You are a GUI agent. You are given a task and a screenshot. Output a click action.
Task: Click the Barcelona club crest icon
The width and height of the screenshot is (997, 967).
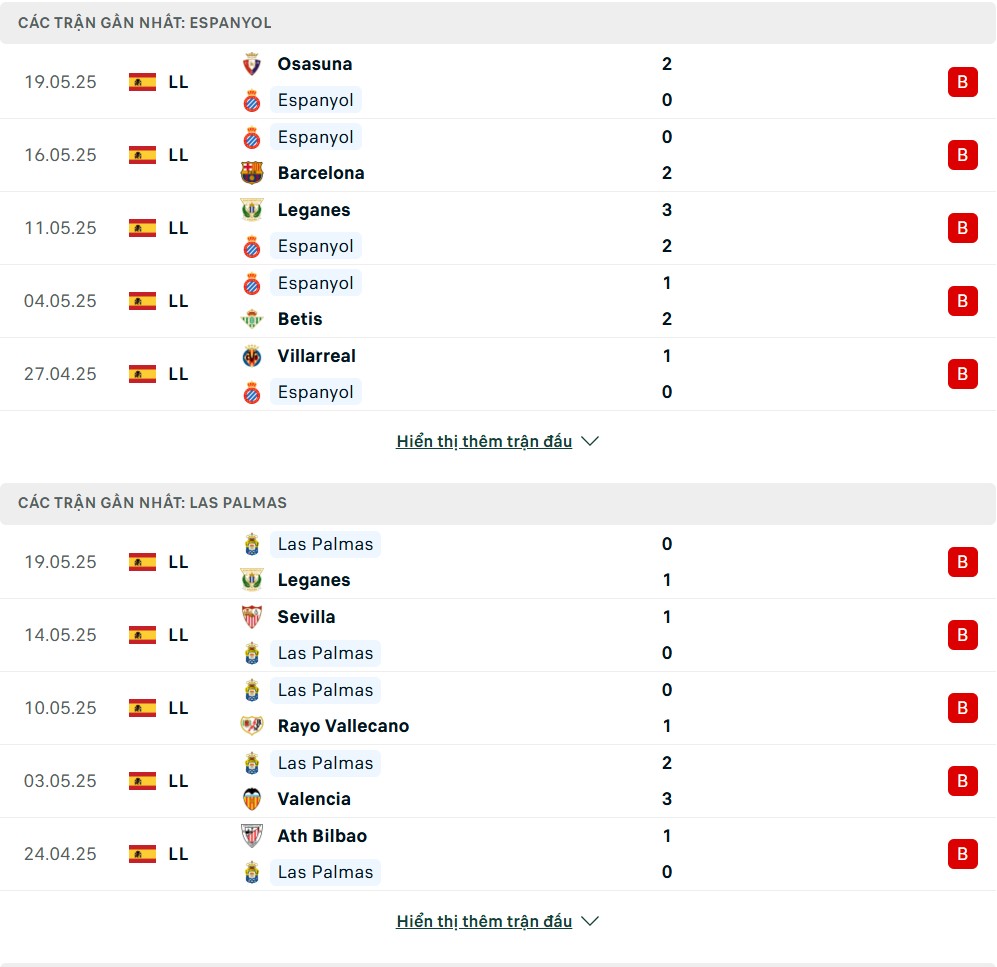[x=252, y=173]
